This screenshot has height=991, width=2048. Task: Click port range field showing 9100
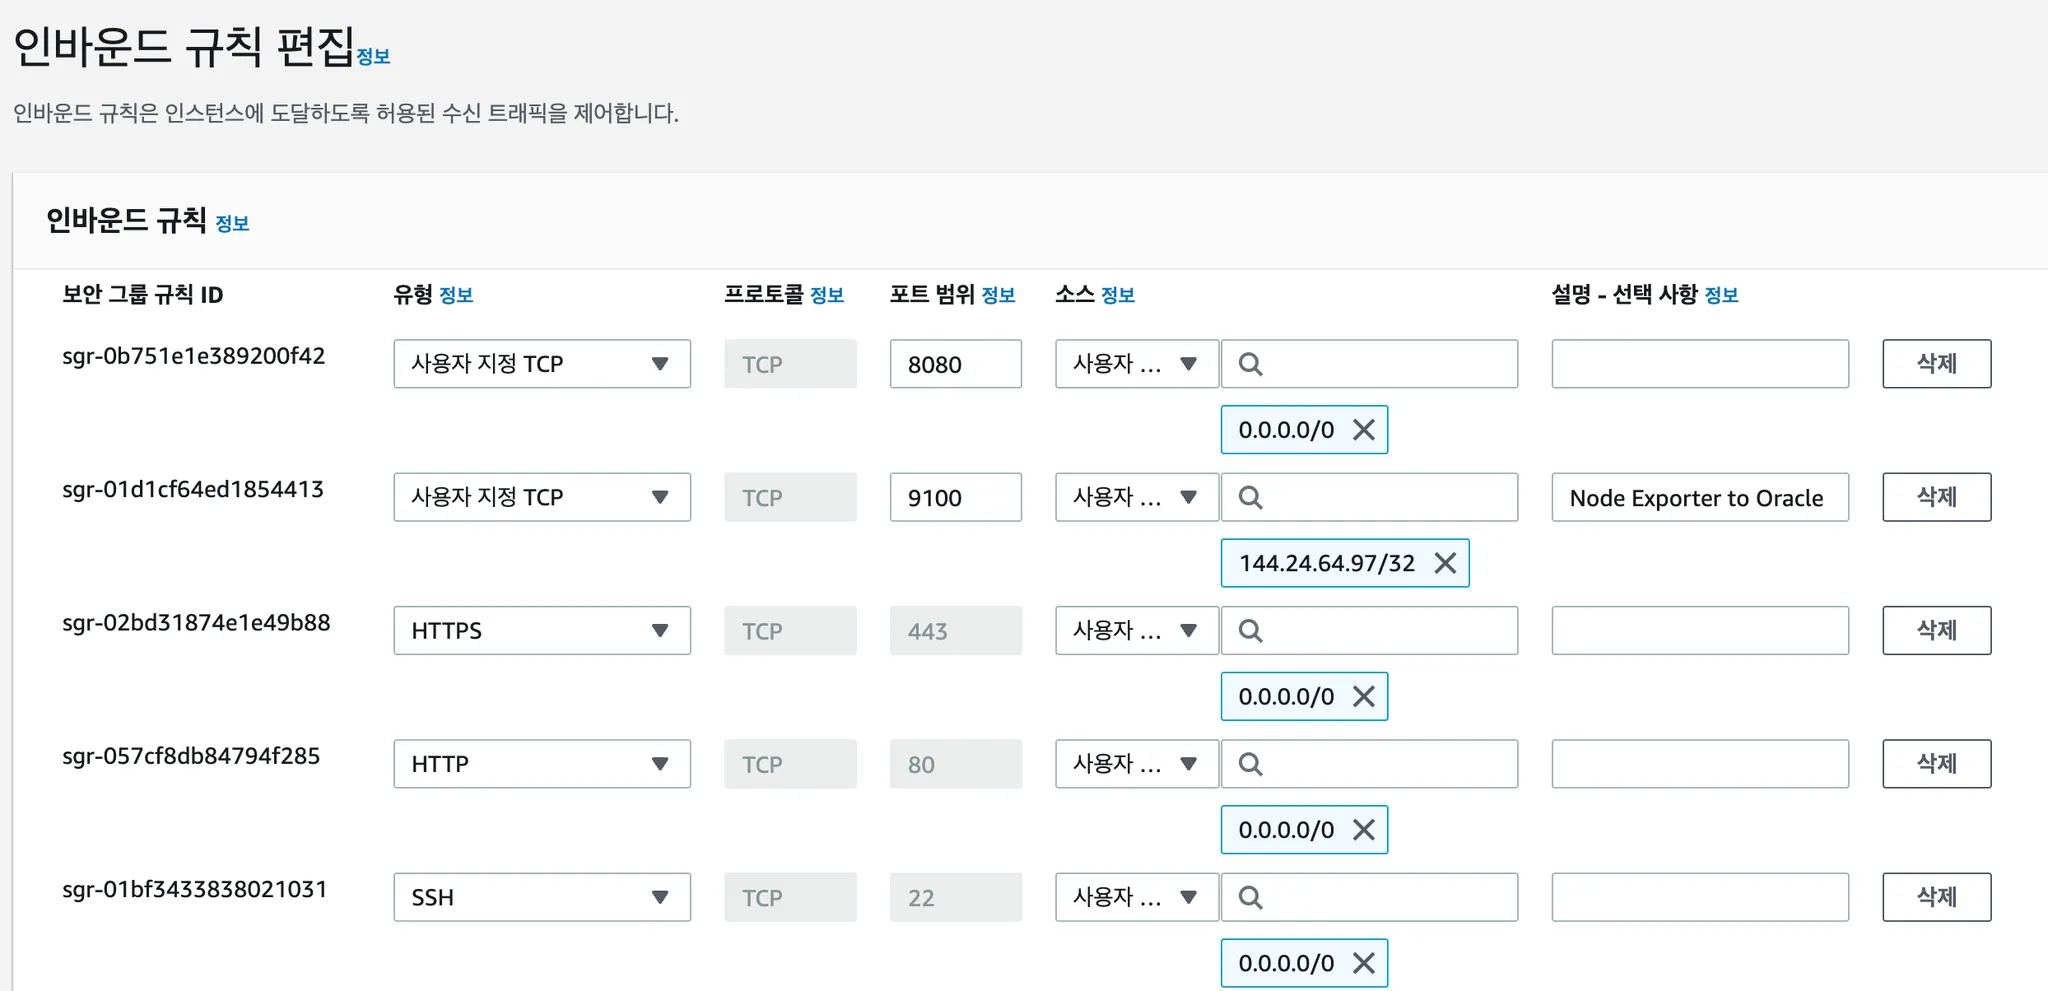[x=955, y=498]
